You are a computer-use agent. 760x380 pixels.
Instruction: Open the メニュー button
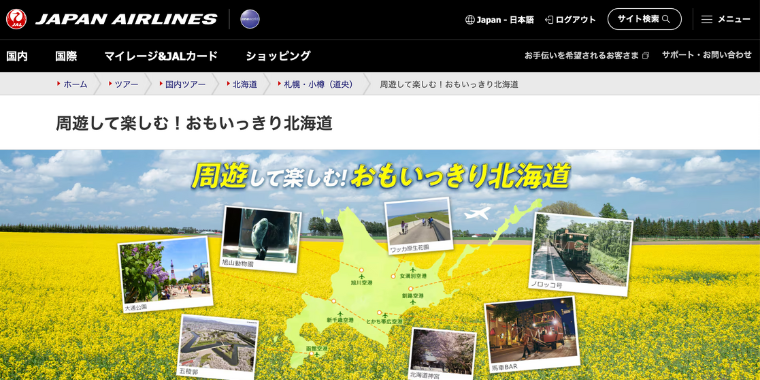pos(726,19)
